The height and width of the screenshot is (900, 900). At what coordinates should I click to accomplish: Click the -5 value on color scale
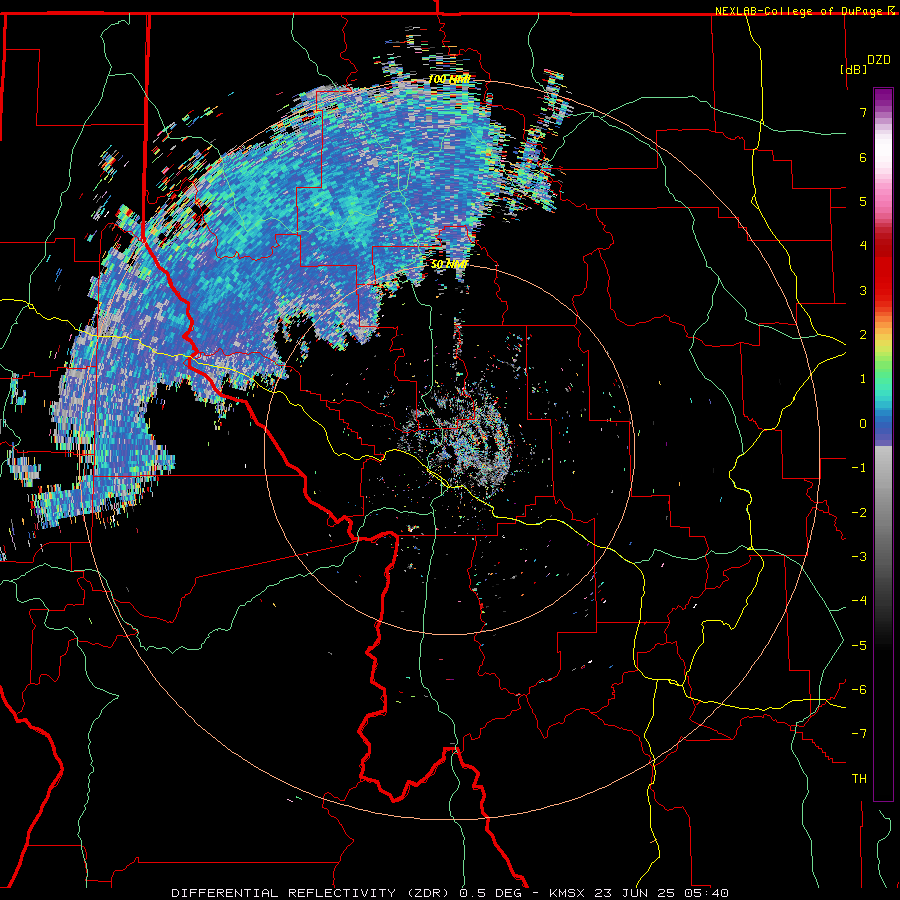coord(859,646)
